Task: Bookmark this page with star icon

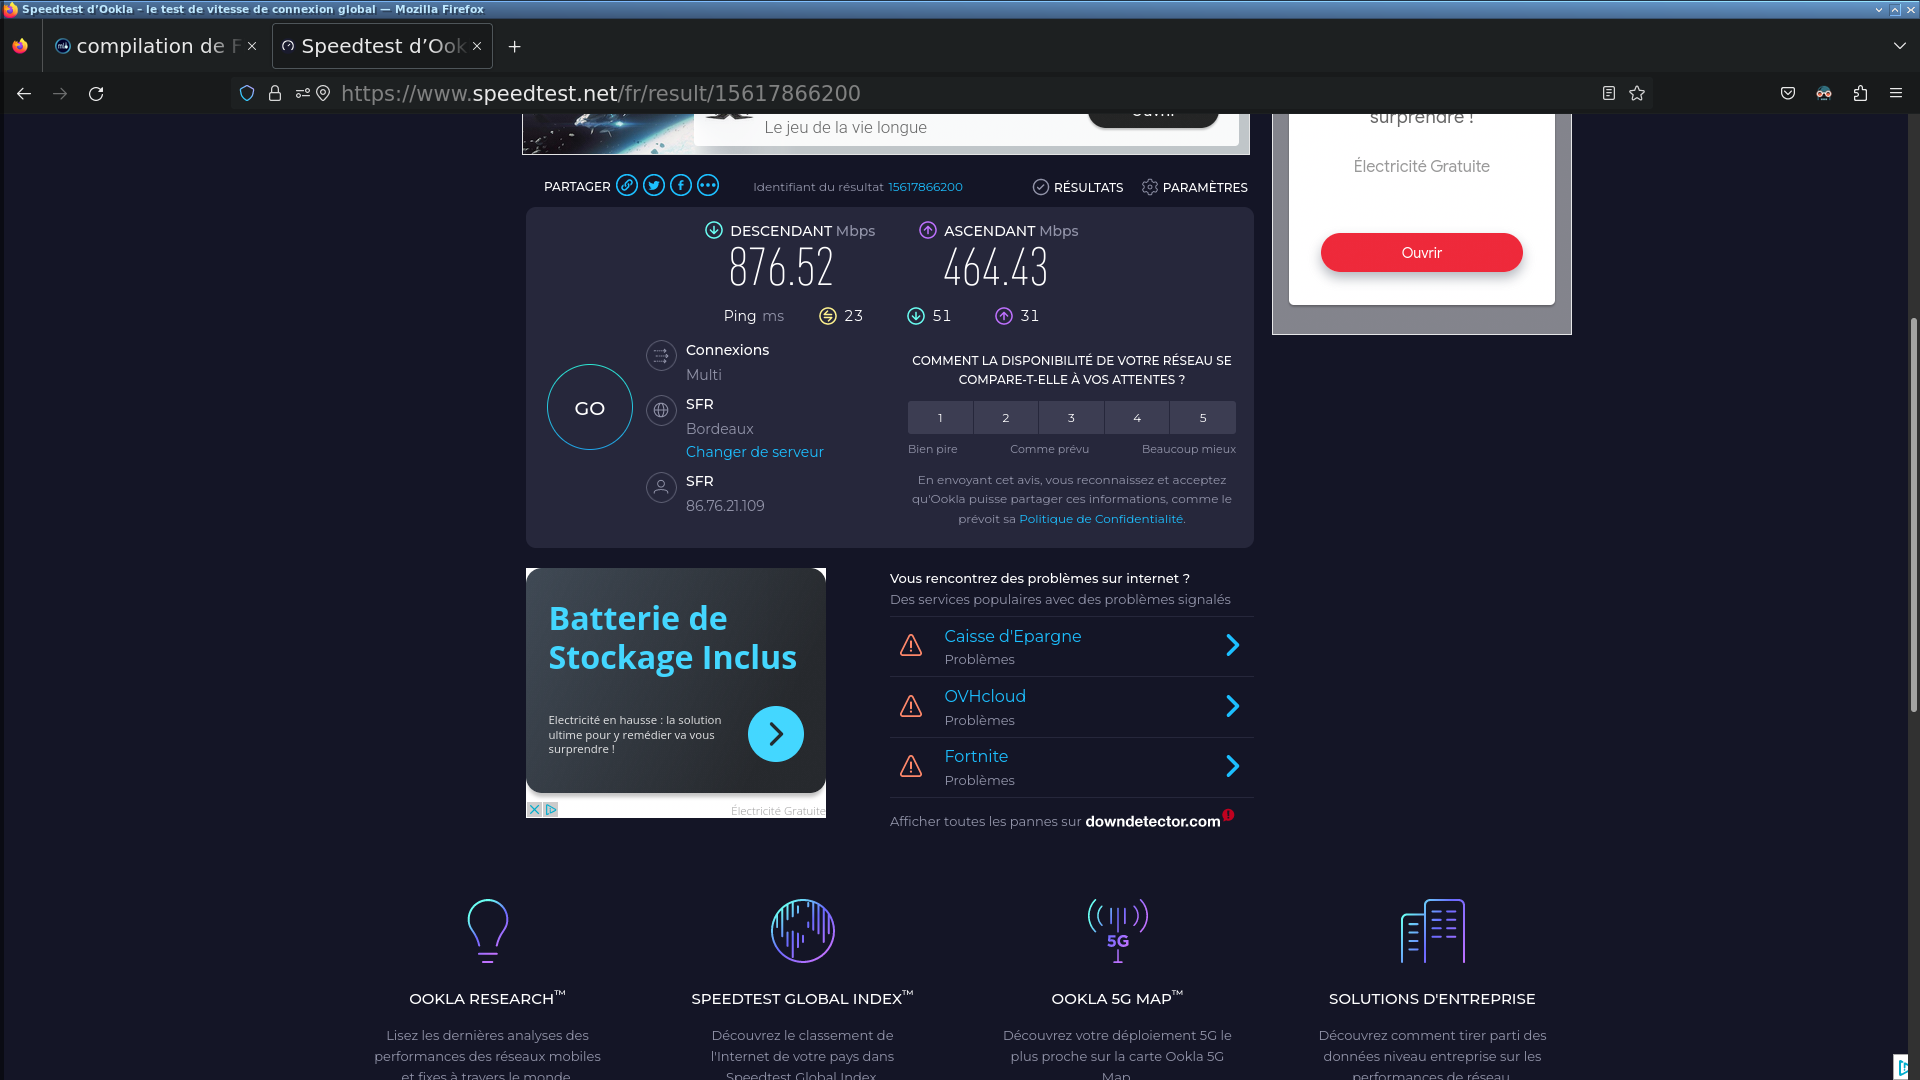Action: (1637, 93)
